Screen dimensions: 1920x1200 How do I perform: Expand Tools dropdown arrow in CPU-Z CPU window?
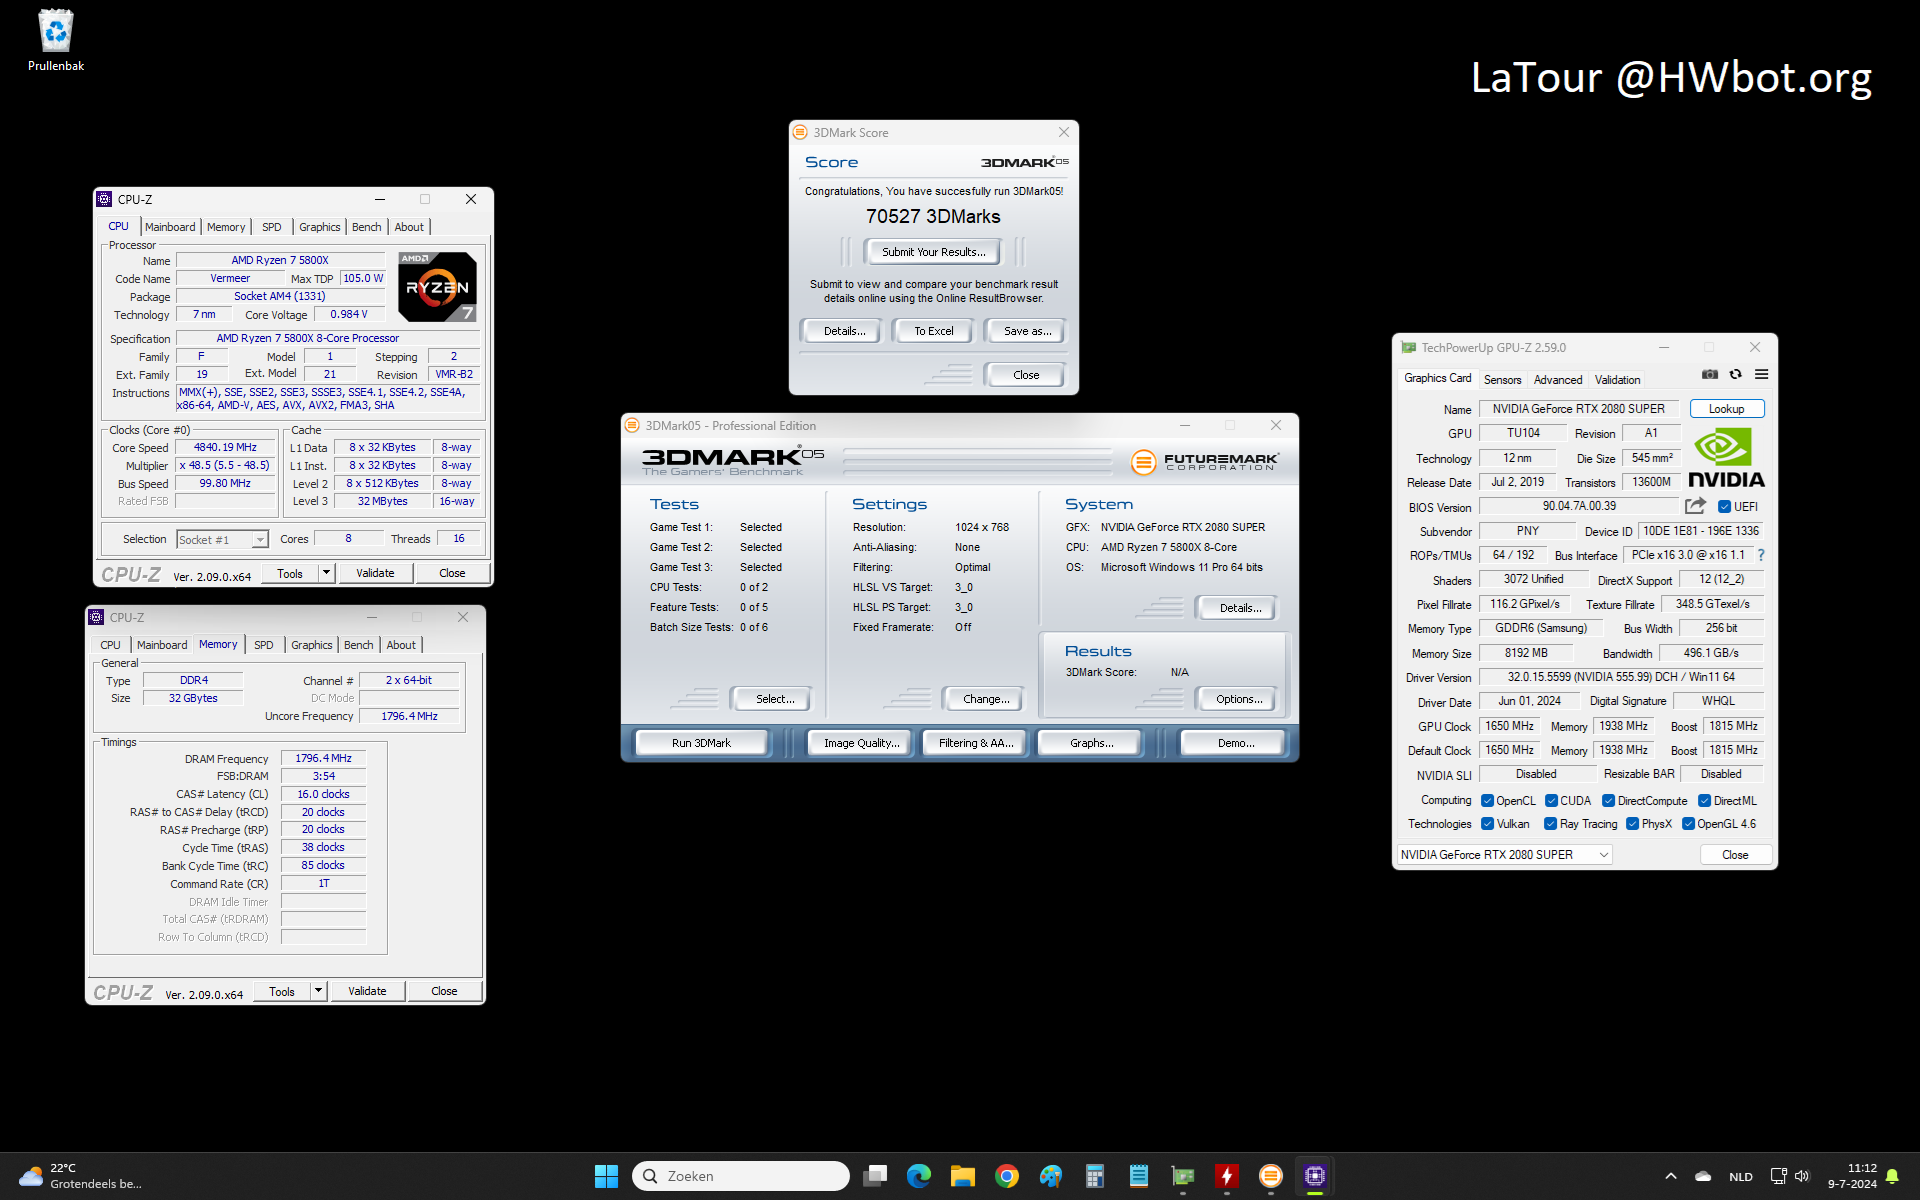[x=326, y=573]
